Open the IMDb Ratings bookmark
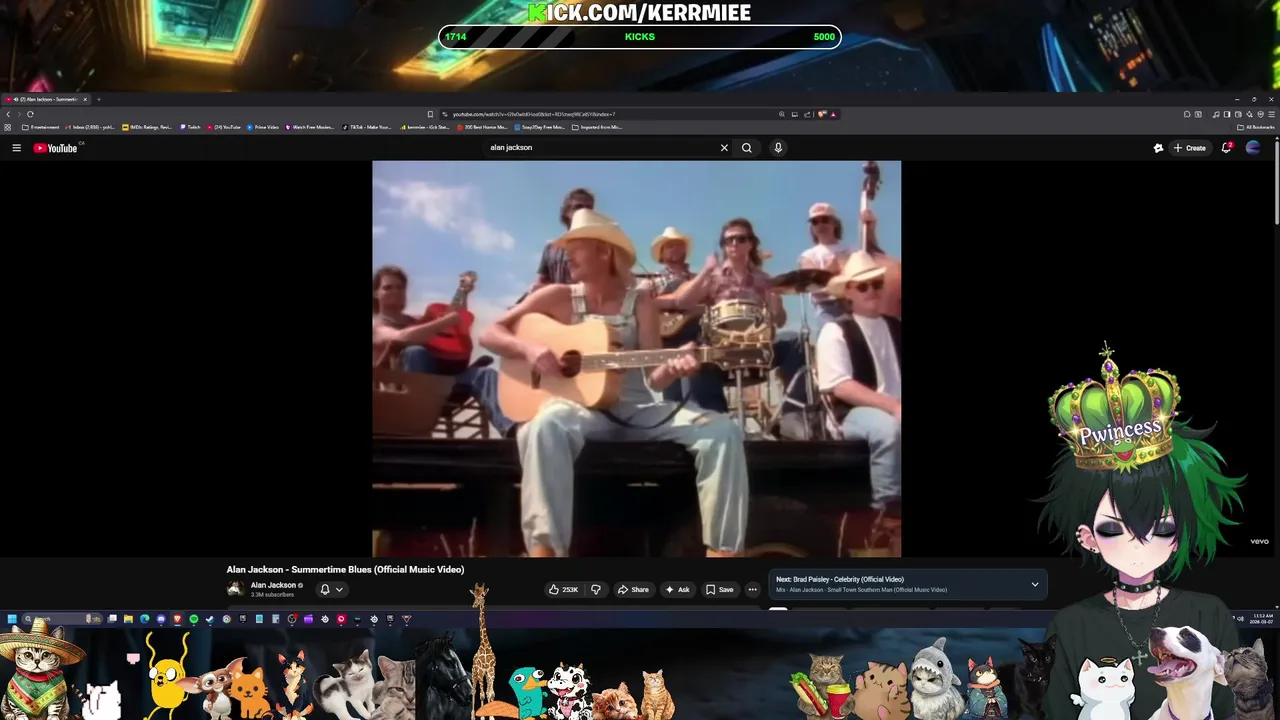The image size is (1280, 720). [x=147, y=127]
